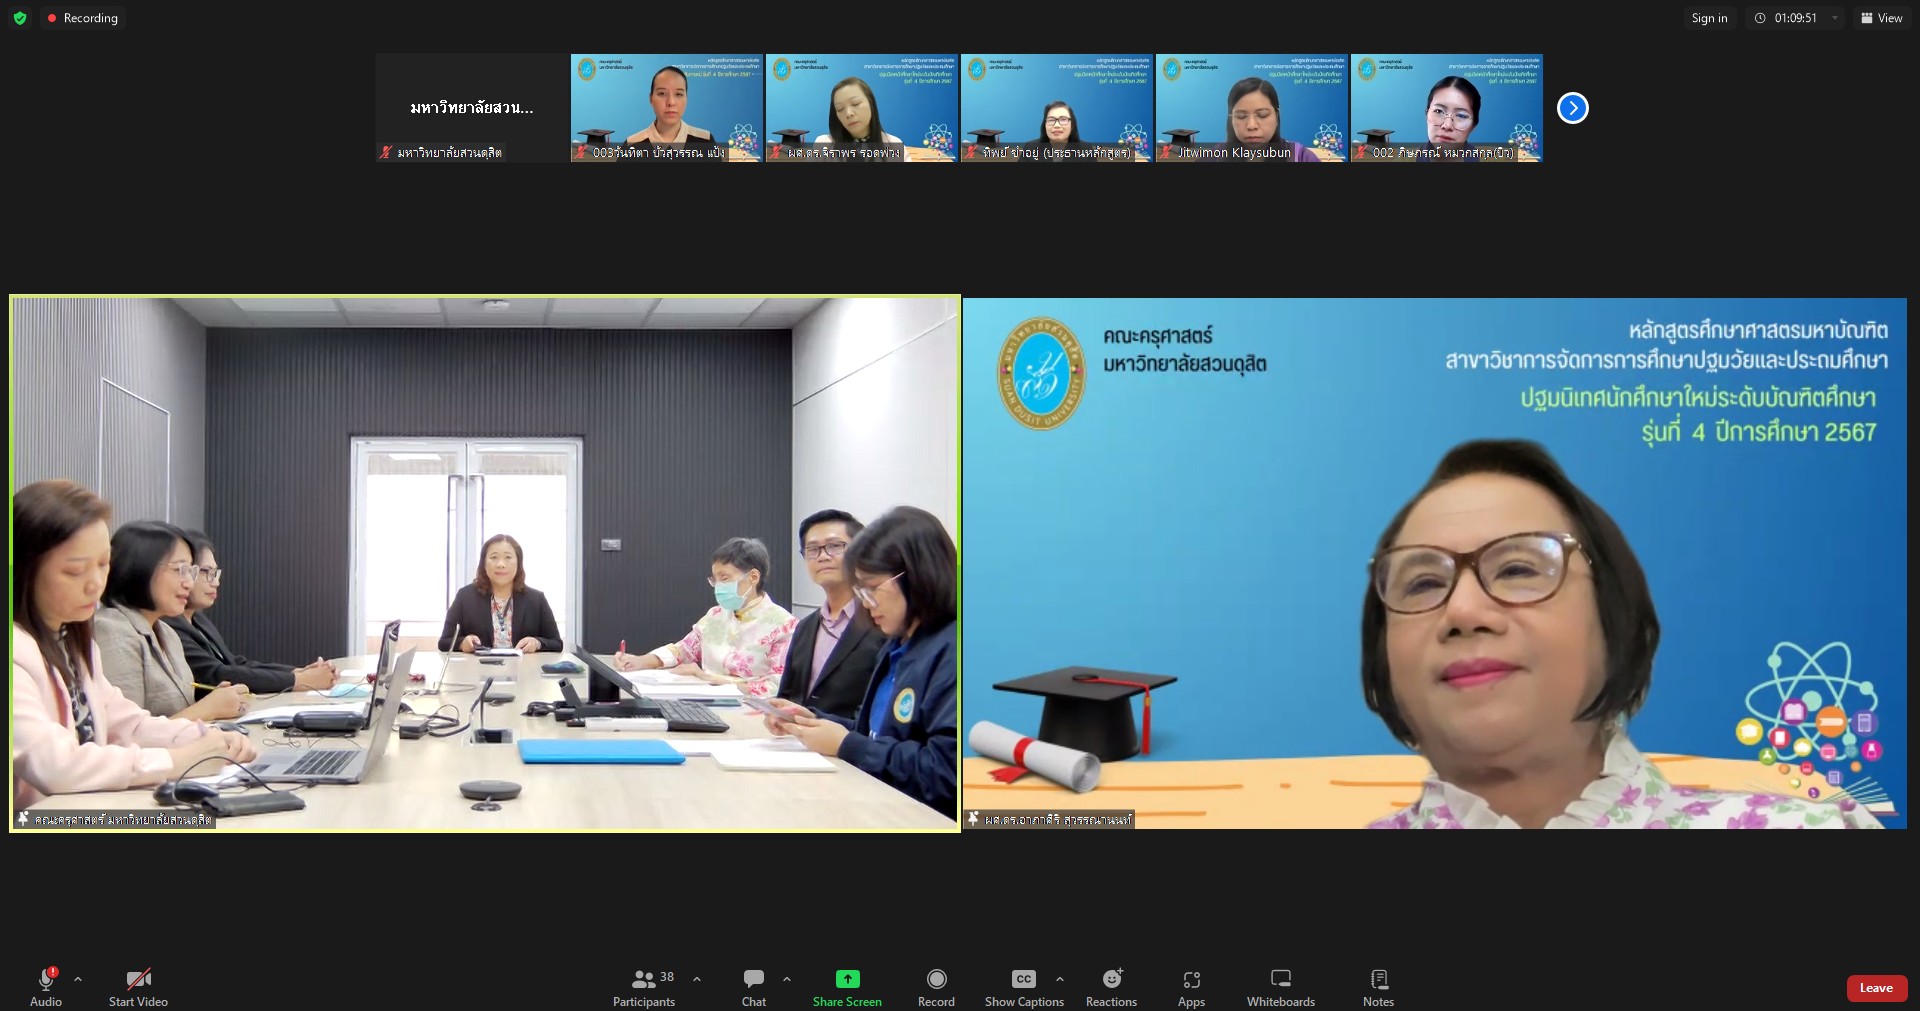Open Whiteboards

1280,987
